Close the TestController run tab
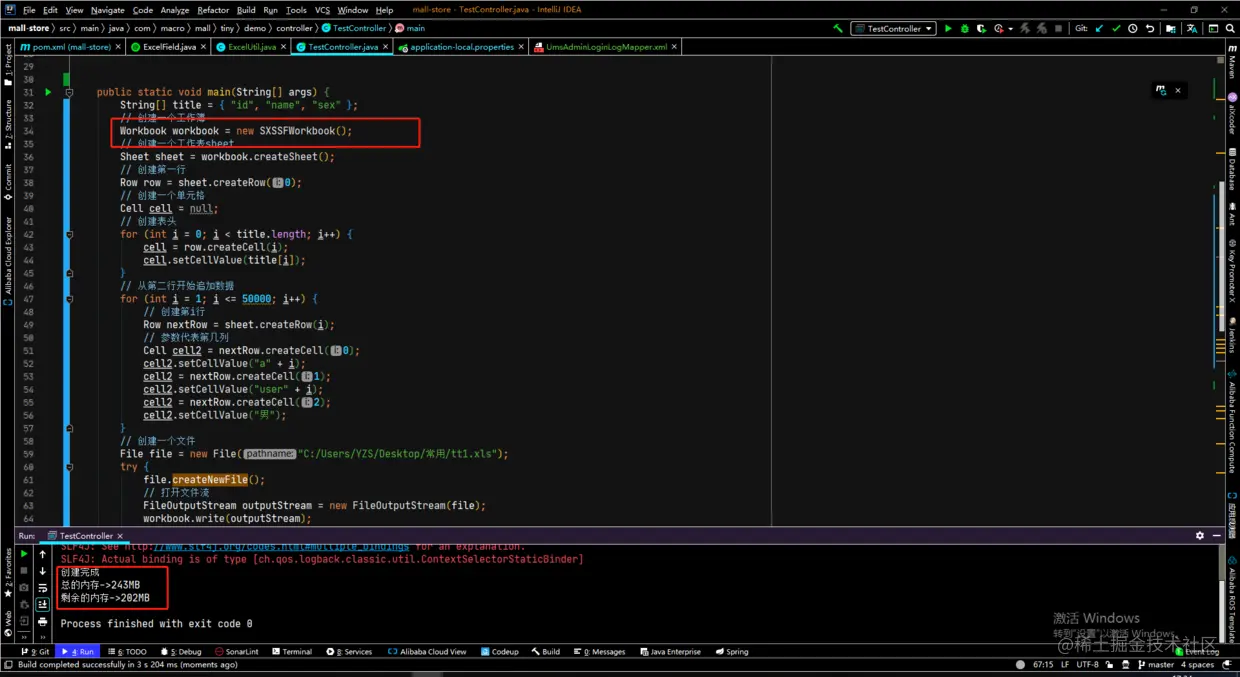 [121, 536]
